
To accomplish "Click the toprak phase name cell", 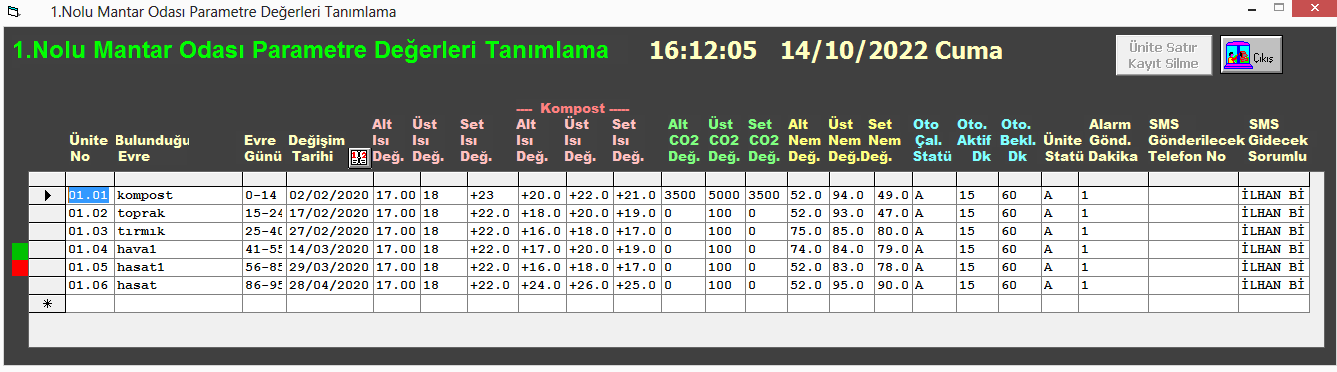I will tap(178, 213).
